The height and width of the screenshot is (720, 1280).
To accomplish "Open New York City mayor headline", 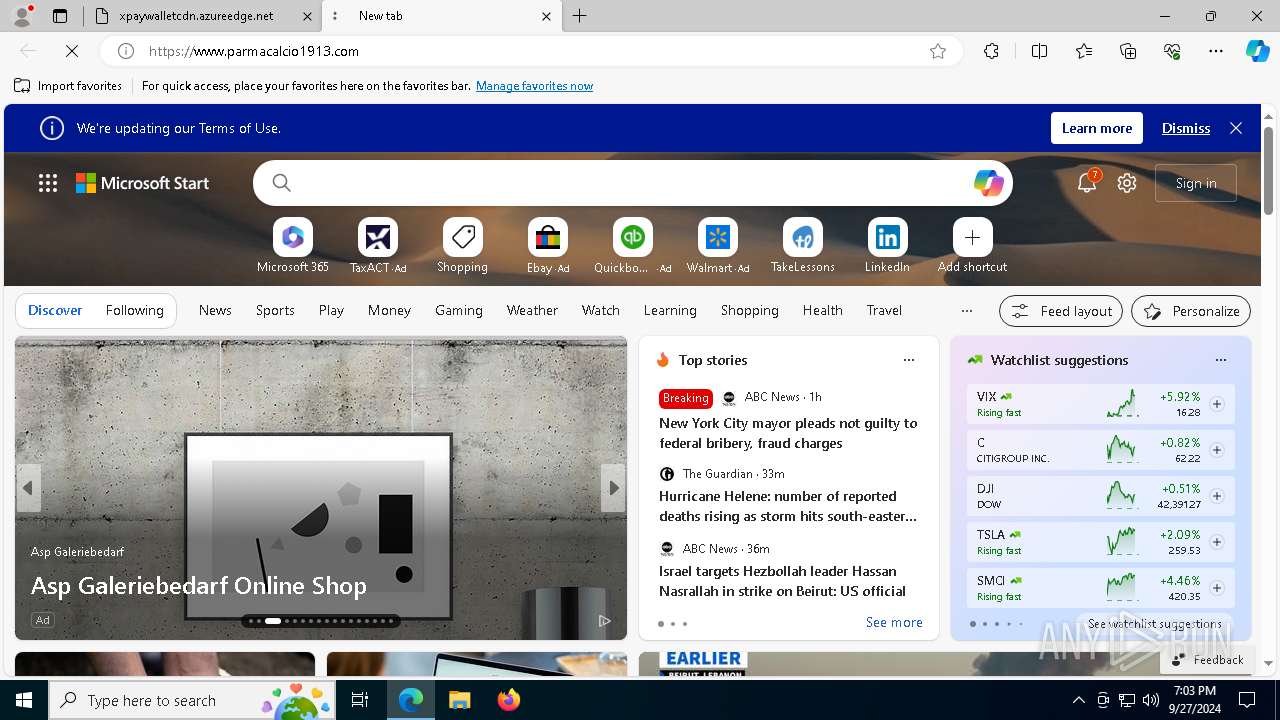I will [788, 433].
